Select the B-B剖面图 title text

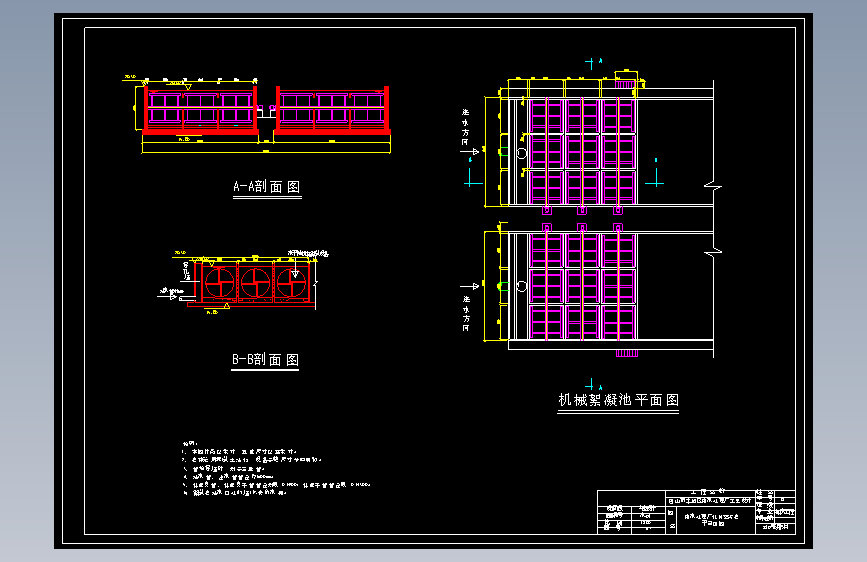pyautogui.click(x=265, y=360)
